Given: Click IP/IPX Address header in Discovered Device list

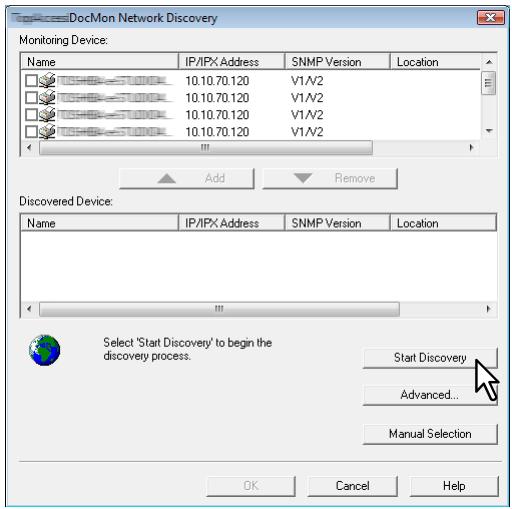Looking at the screenshot, I should tap(232, 223).
